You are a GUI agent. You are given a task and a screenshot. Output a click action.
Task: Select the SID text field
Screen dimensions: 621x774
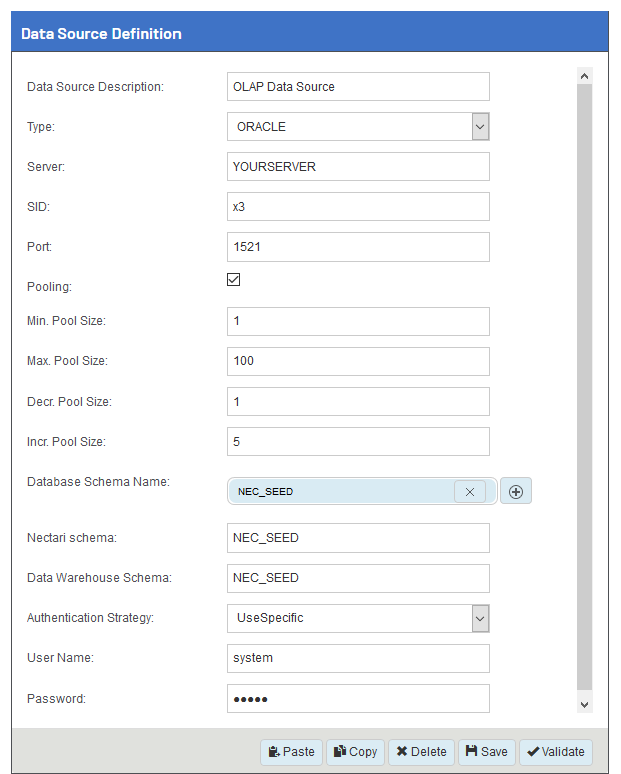click(358, 207)
